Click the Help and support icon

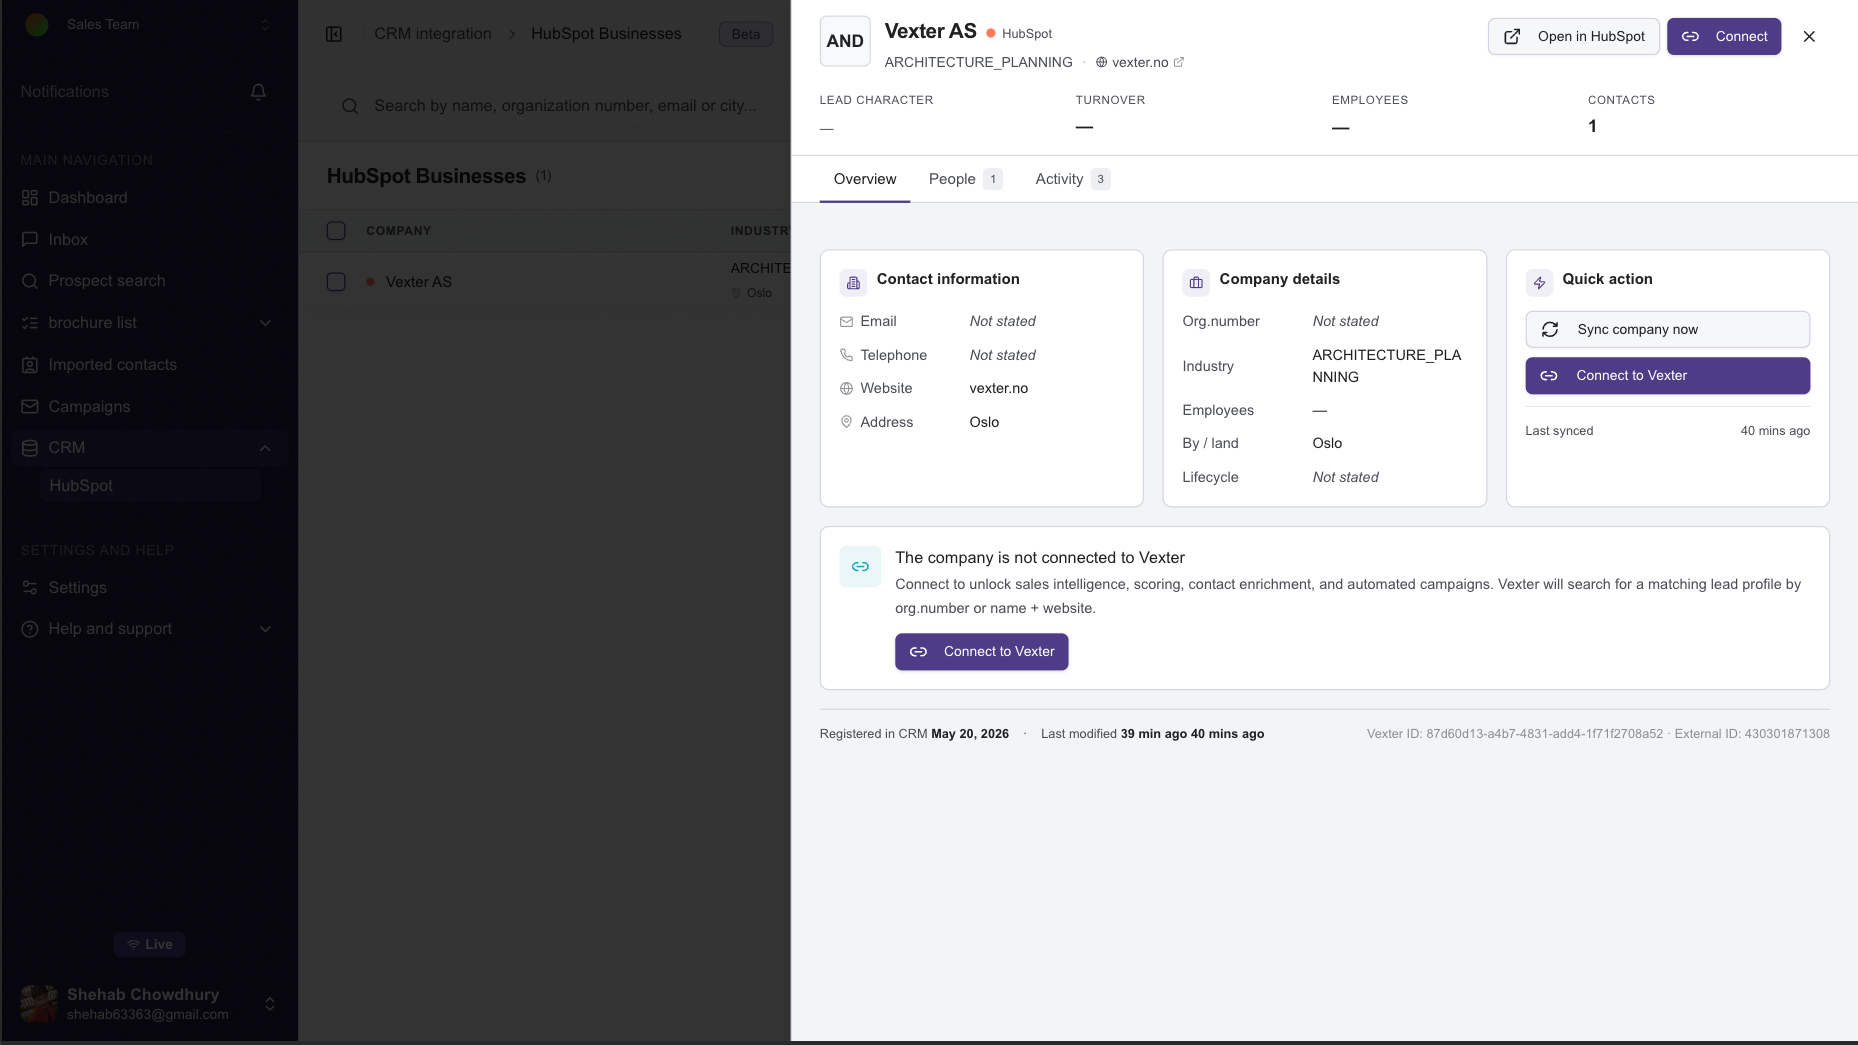pyautogui.click(x=30, y=629)
